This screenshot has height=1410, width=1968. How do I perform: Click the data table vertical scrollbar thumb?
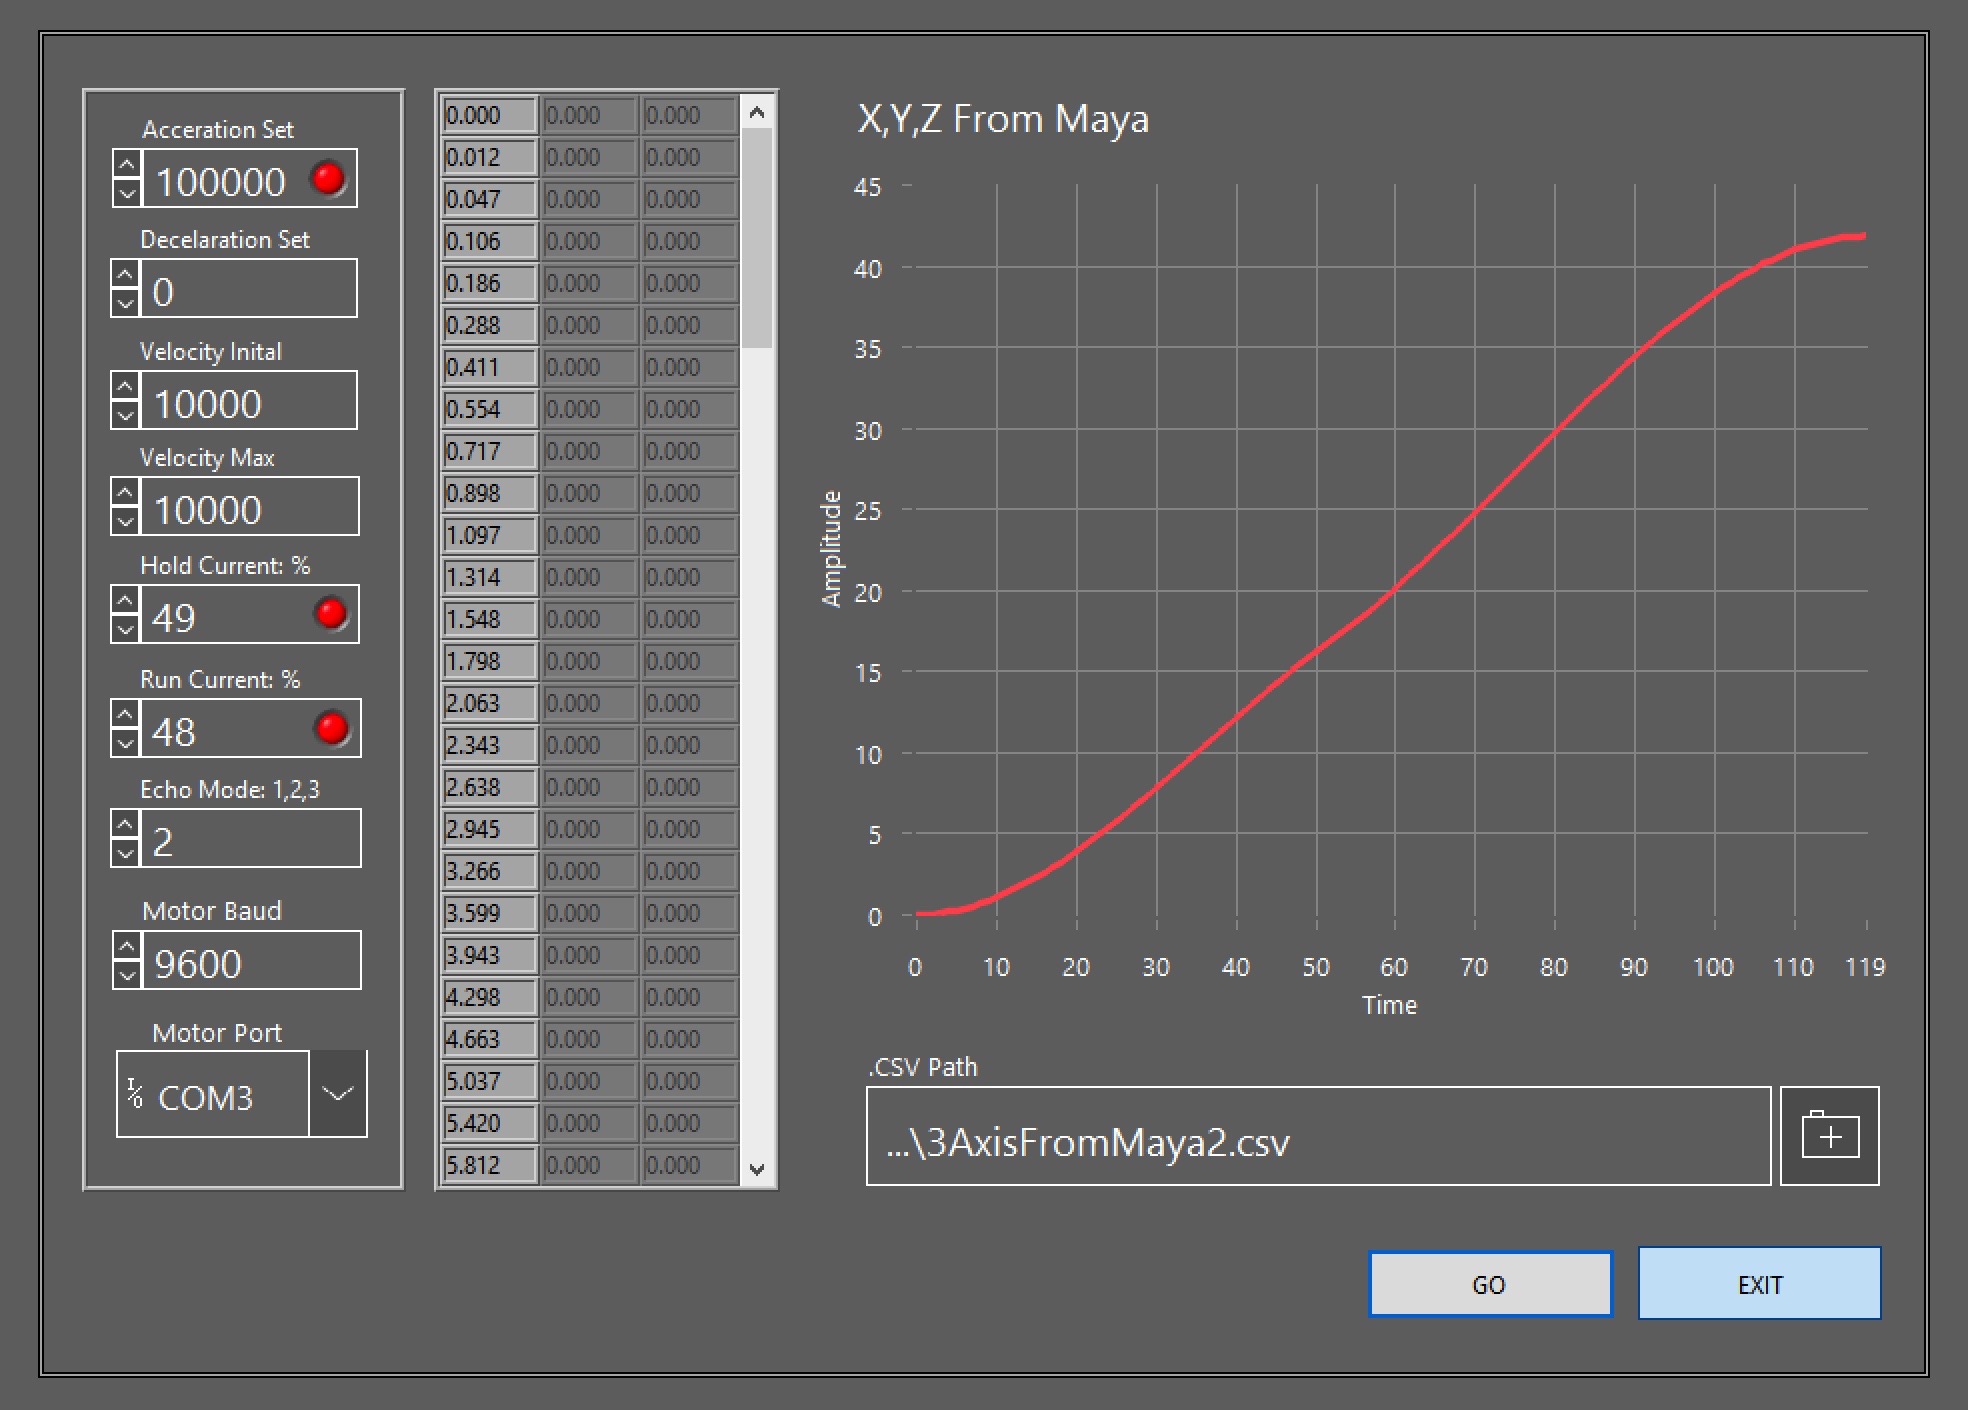click(757, 238)
